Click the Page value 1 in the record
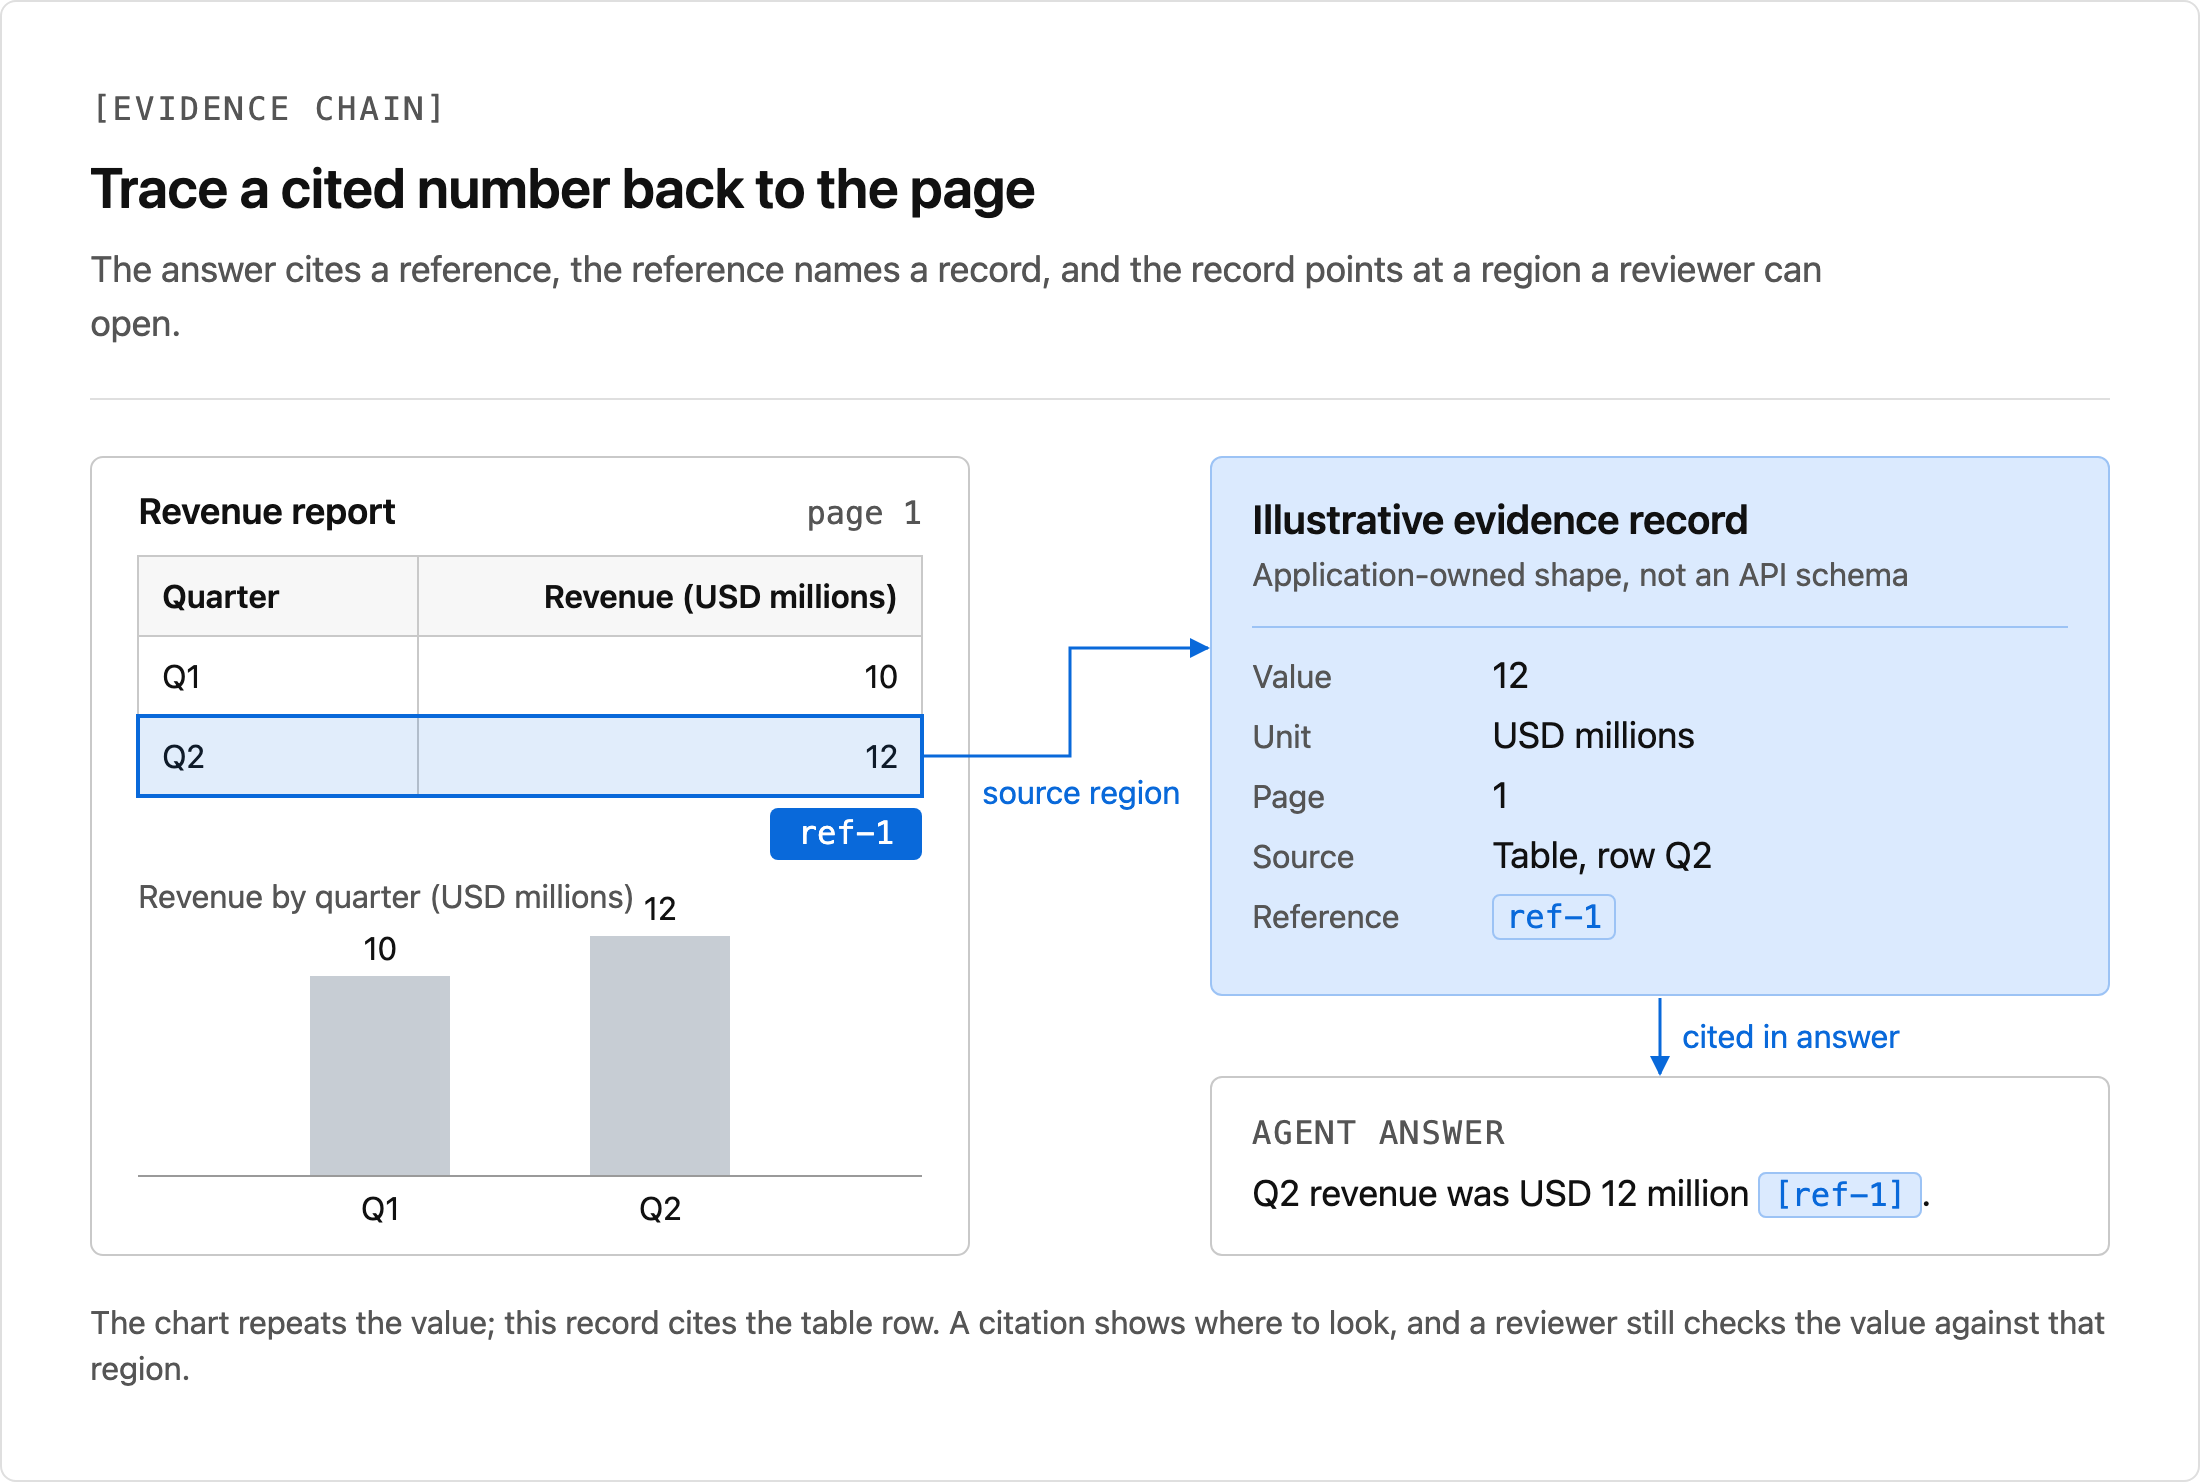The height and width of the screenshot is (1484, 2200). [1500, 796]
